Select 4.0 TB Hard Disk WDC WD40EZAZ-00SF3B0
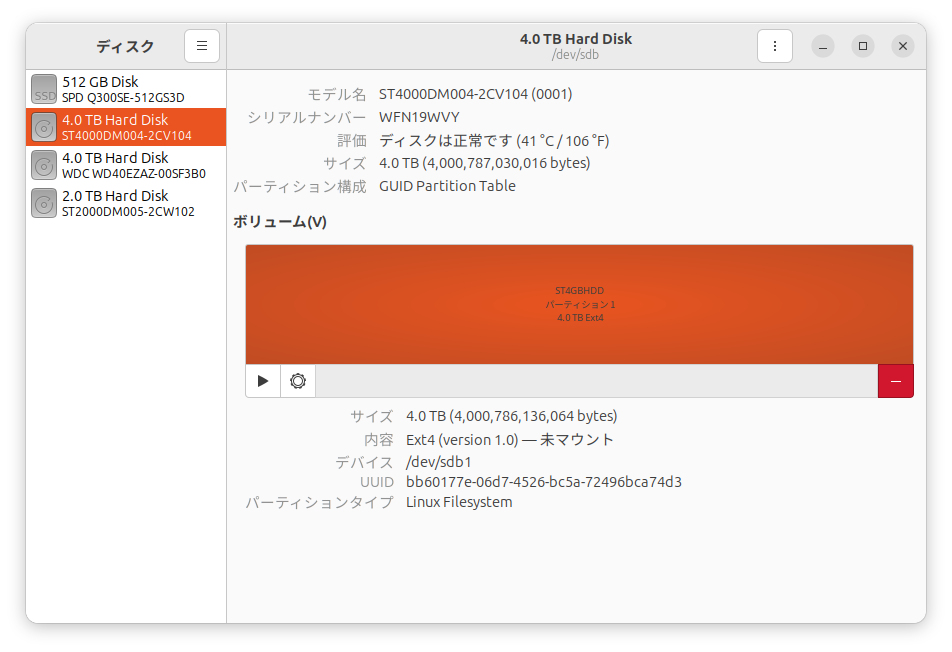Viewport: 952px width, 652px height. tap(126, 165)
